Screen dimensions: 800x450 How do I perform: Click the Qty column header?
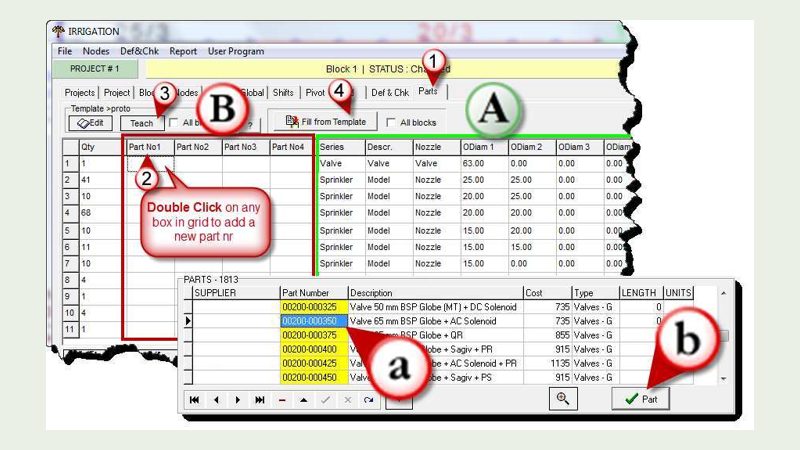[x=102, y=147]
